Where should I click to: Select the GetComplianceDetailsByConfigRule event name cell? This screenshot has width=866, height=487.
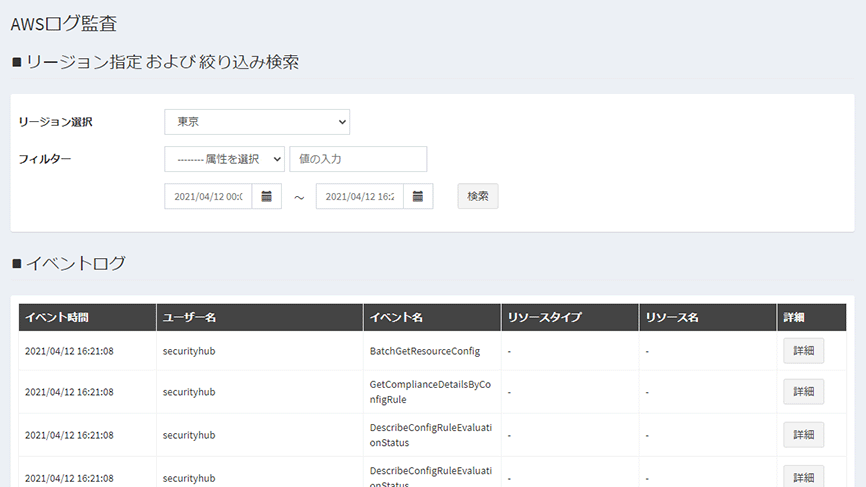(x=430, y=391)
